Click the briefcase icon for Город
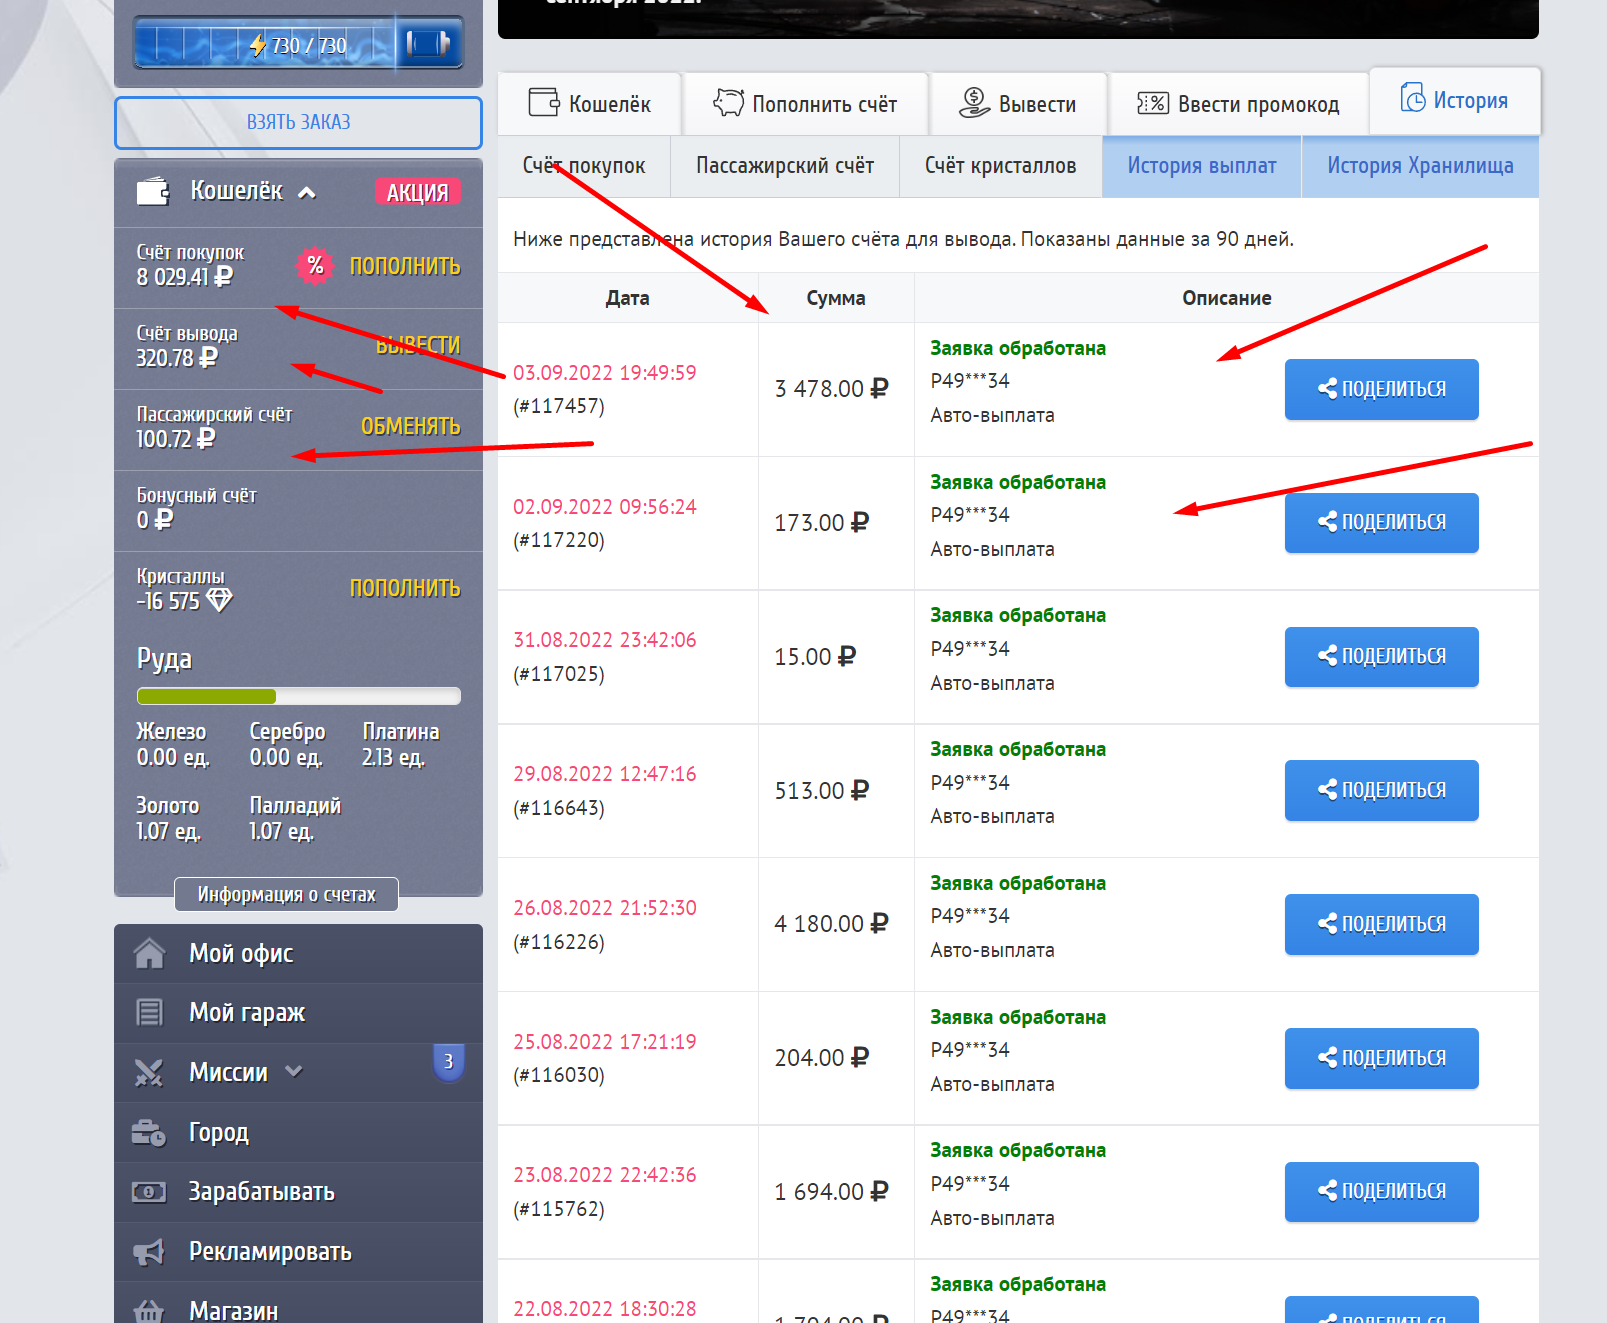 (149, 1132)
